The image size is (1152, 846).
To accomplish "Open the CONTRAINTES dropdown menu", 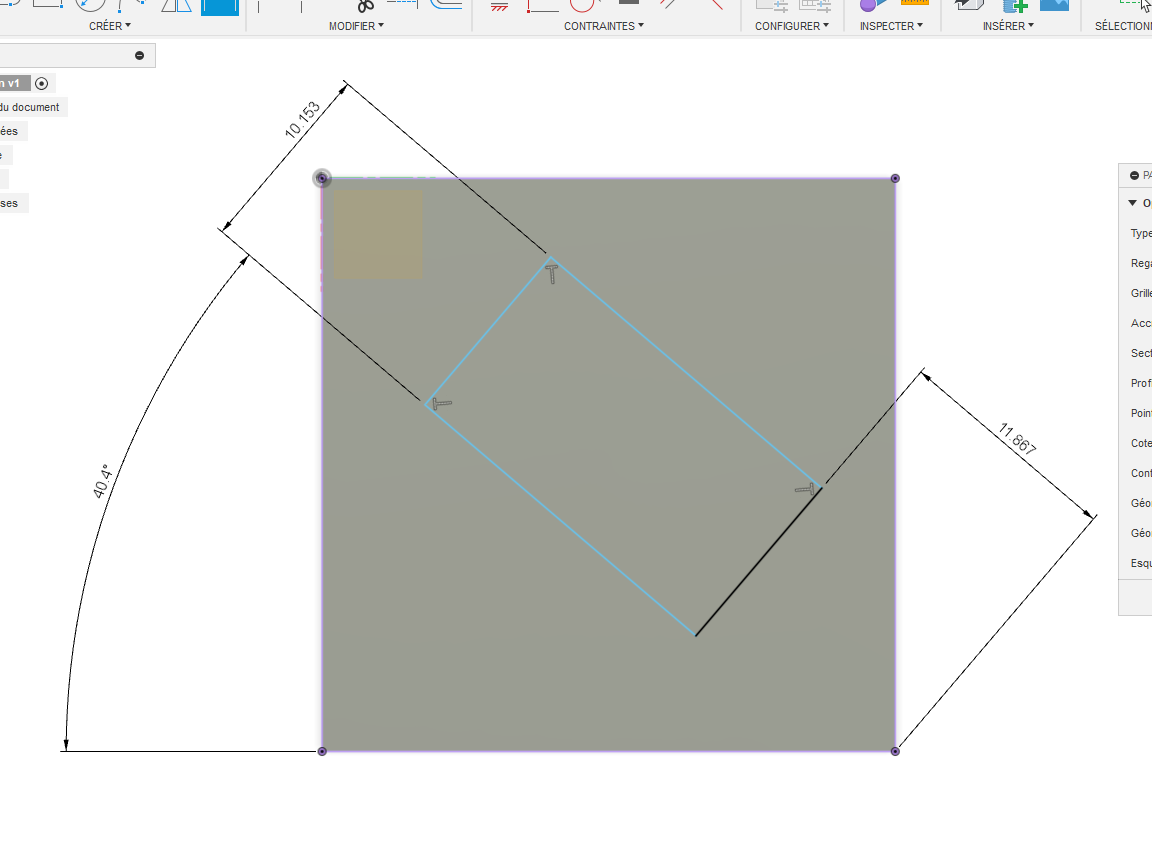I will tap(604, 26).
